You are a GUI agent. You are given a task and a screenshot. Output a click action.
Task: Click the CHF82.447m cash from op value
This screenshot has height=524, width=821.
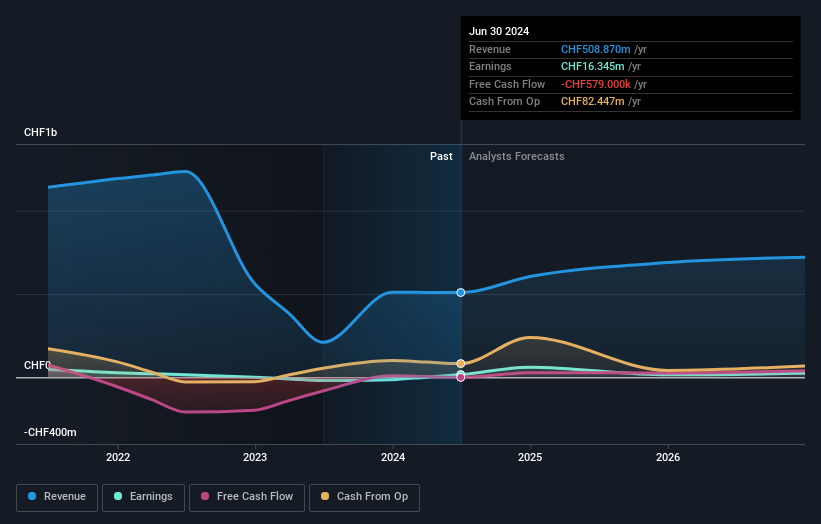pos(592,102)
